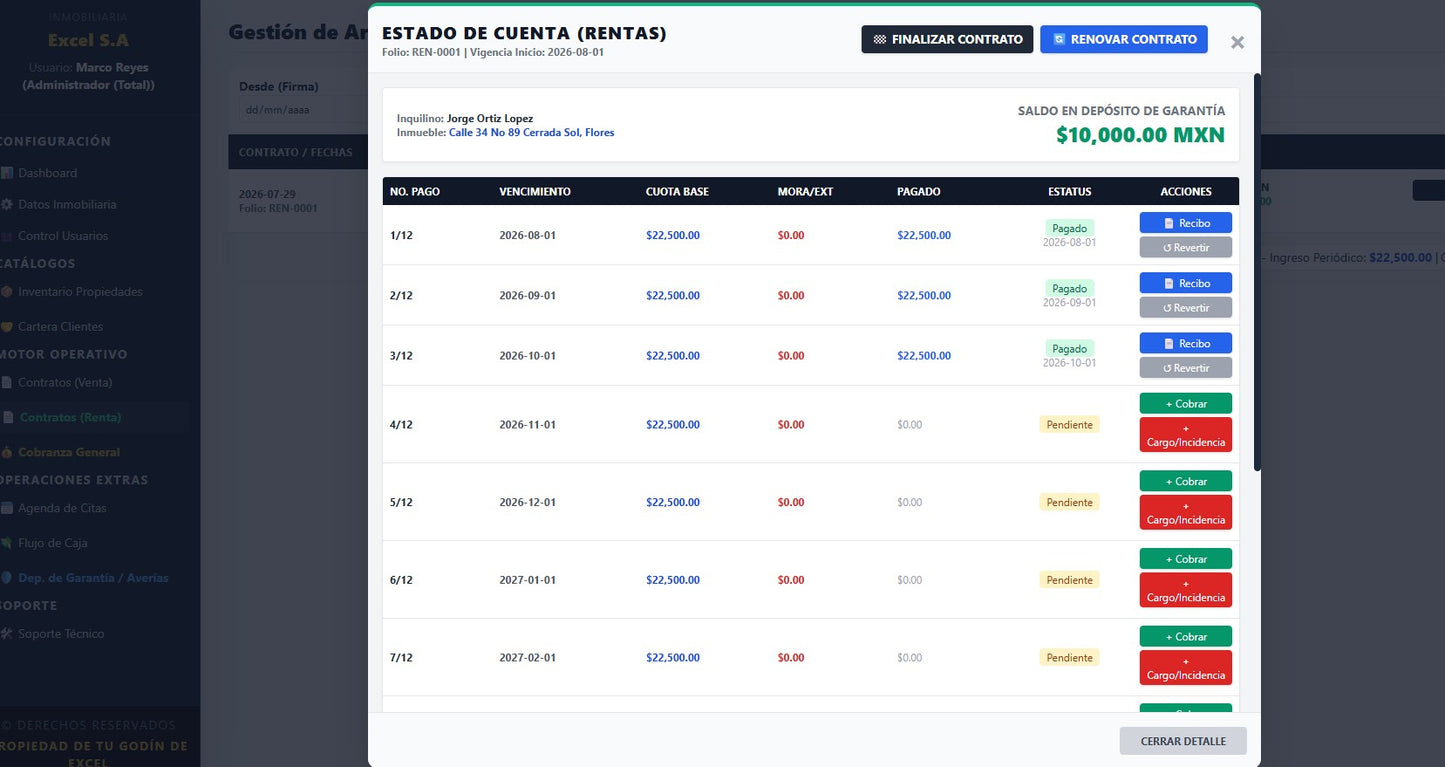1445x767 pixels.
Task: Open Dep. de Garantía / Averías
Action: [x=93, y=578]
